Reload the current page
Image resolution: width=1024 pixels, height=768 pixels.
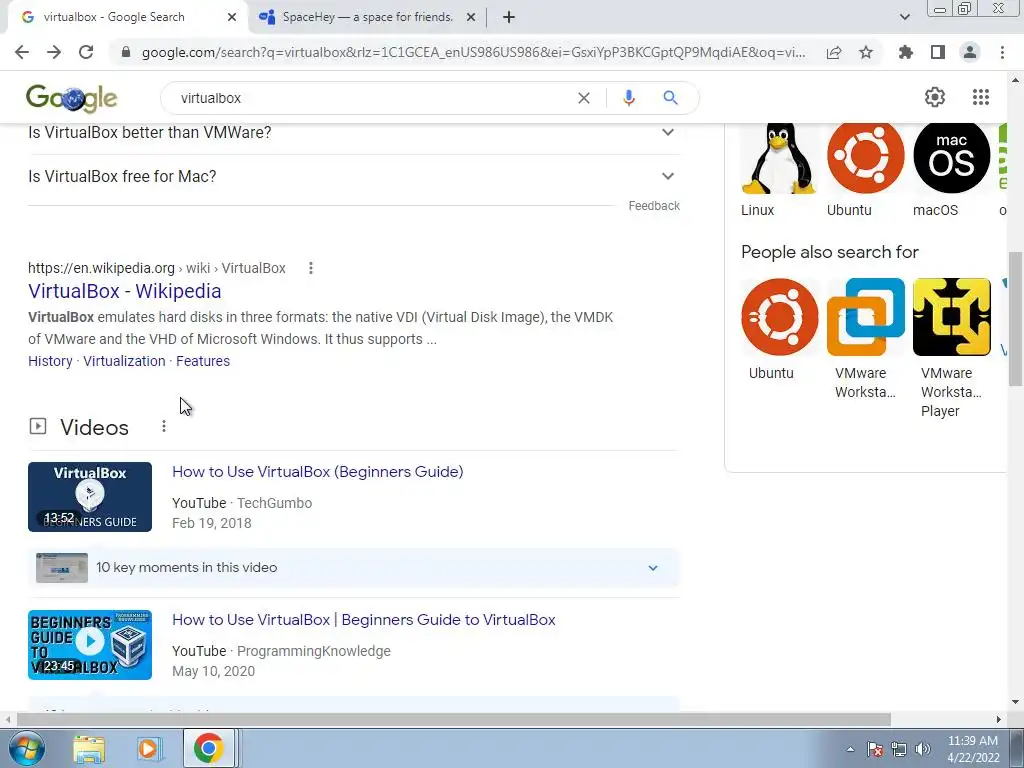pyautogui.click(x=86, y=52)
